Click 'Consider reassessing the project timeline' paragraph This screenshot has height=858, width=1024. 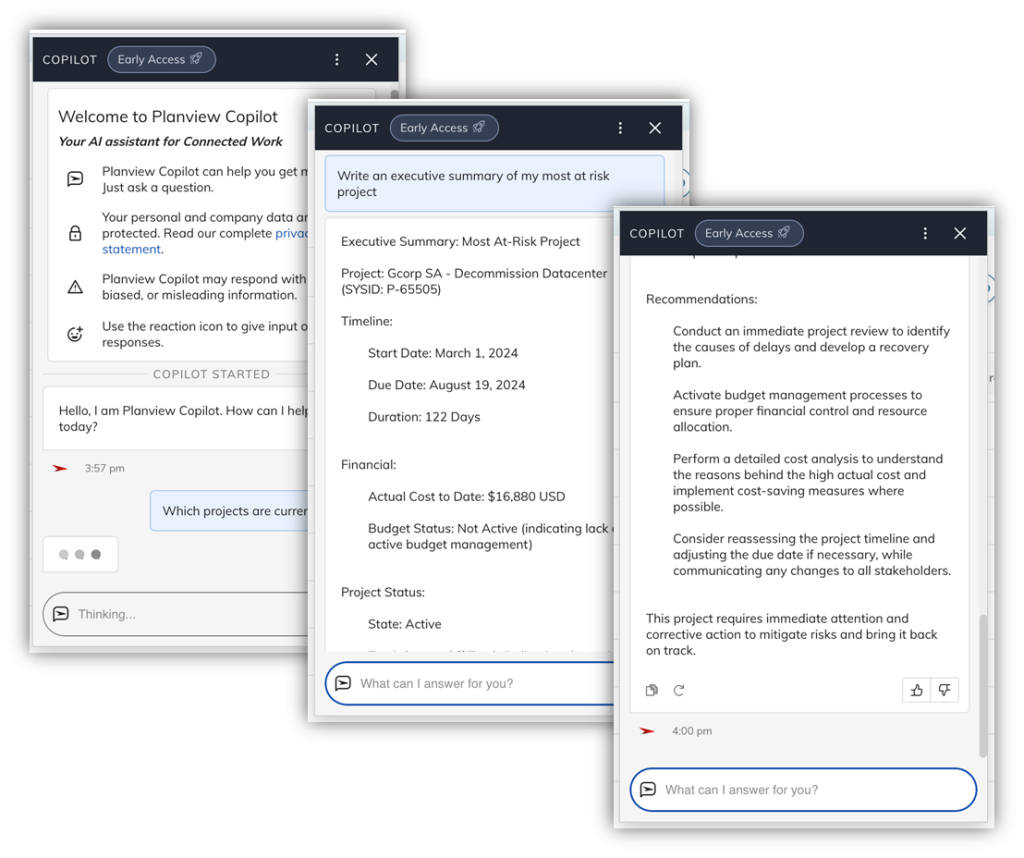pos(812,554)
